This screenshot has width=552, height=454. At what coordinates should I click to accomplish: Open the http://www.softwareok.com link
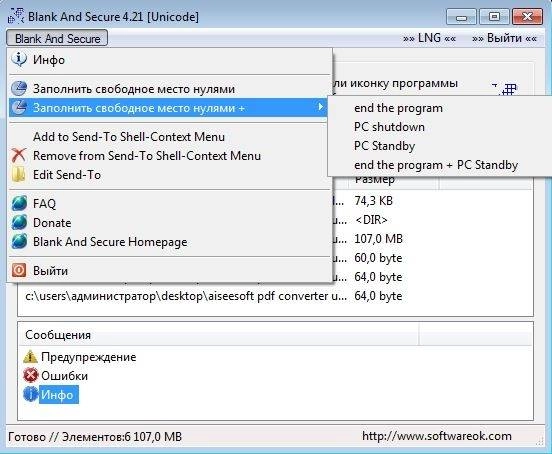437,436
